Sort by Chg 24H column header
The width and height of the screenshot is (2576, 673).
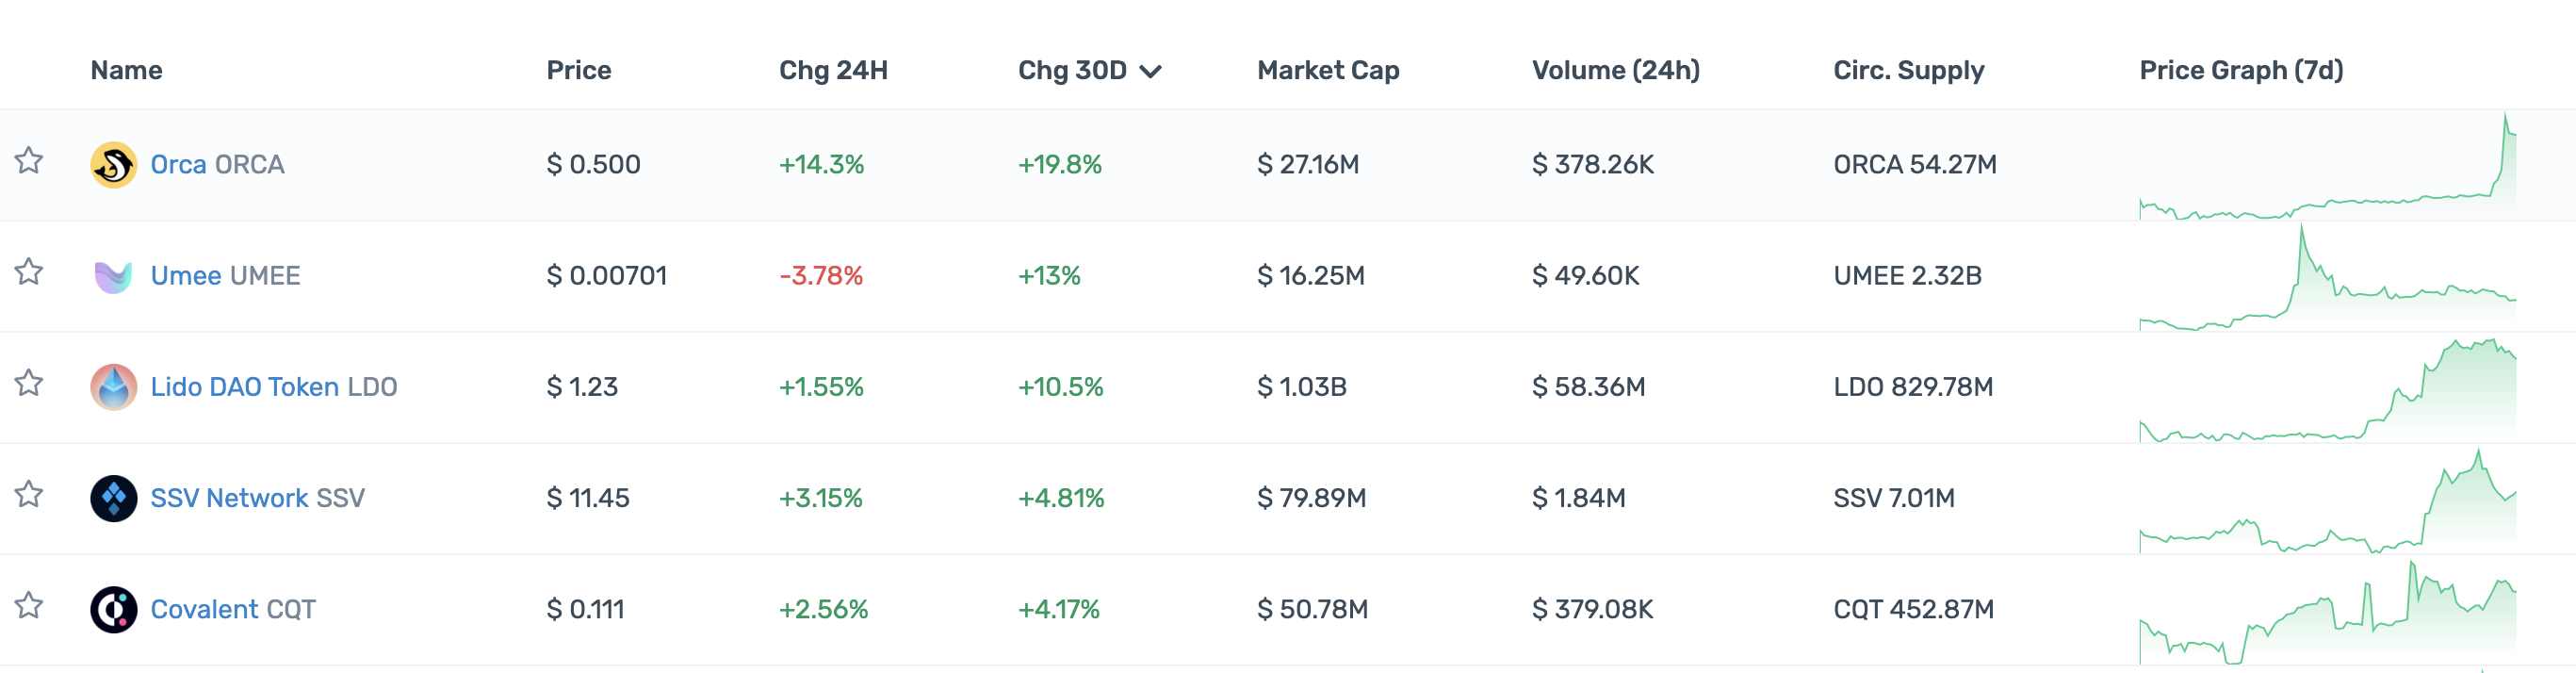click(833, 70)
